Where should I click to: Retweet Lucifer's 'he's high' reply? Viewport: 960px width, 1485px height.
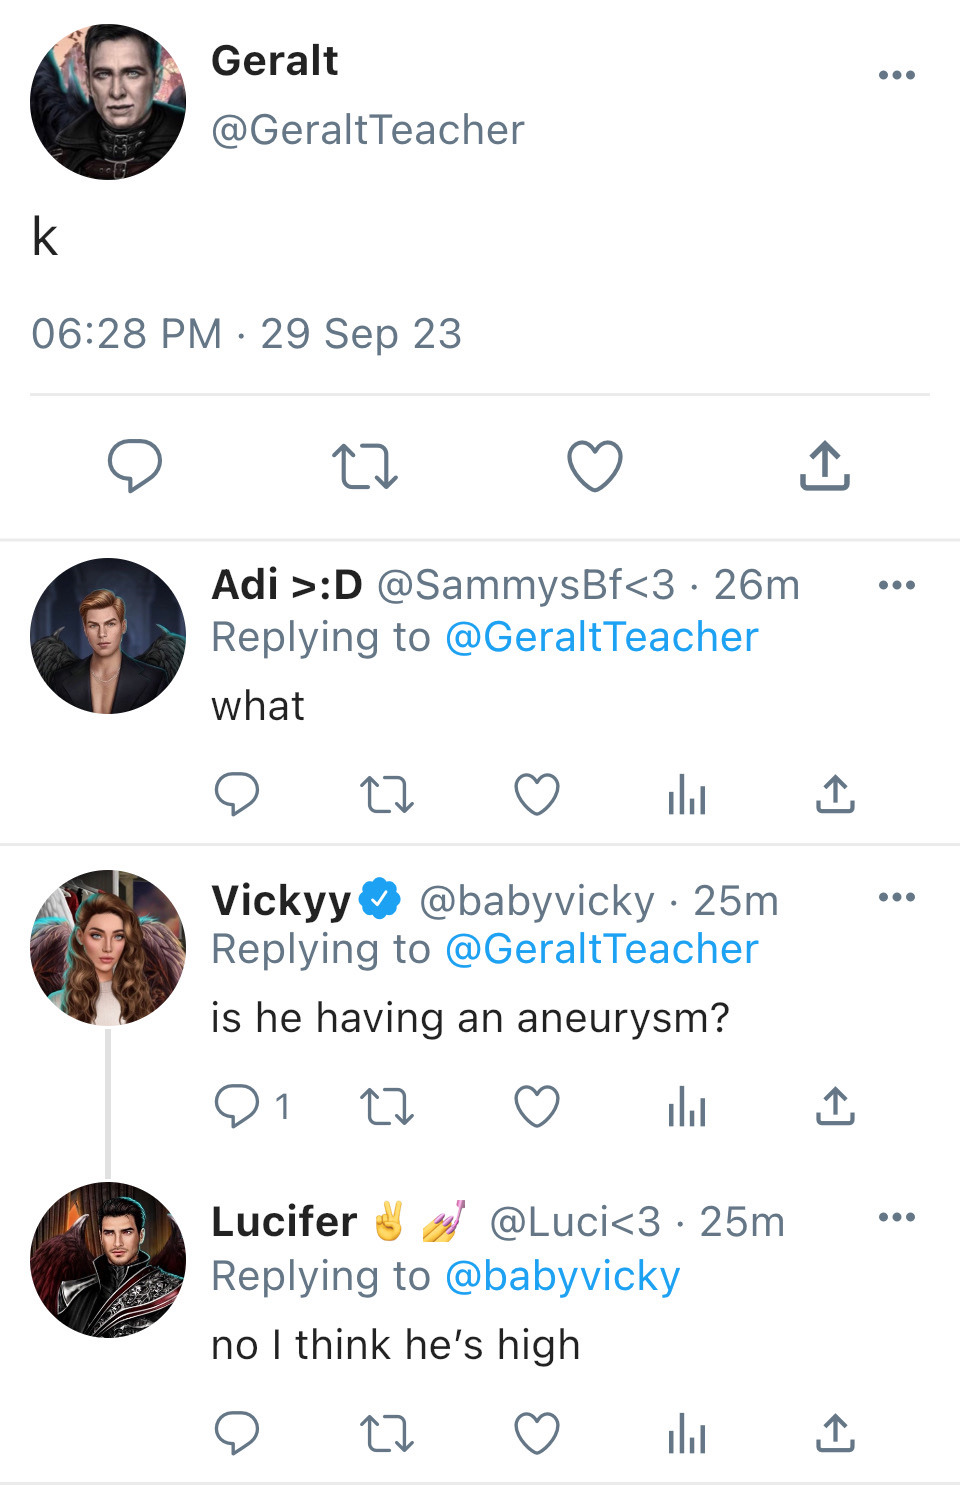[x=386, y=1435]
